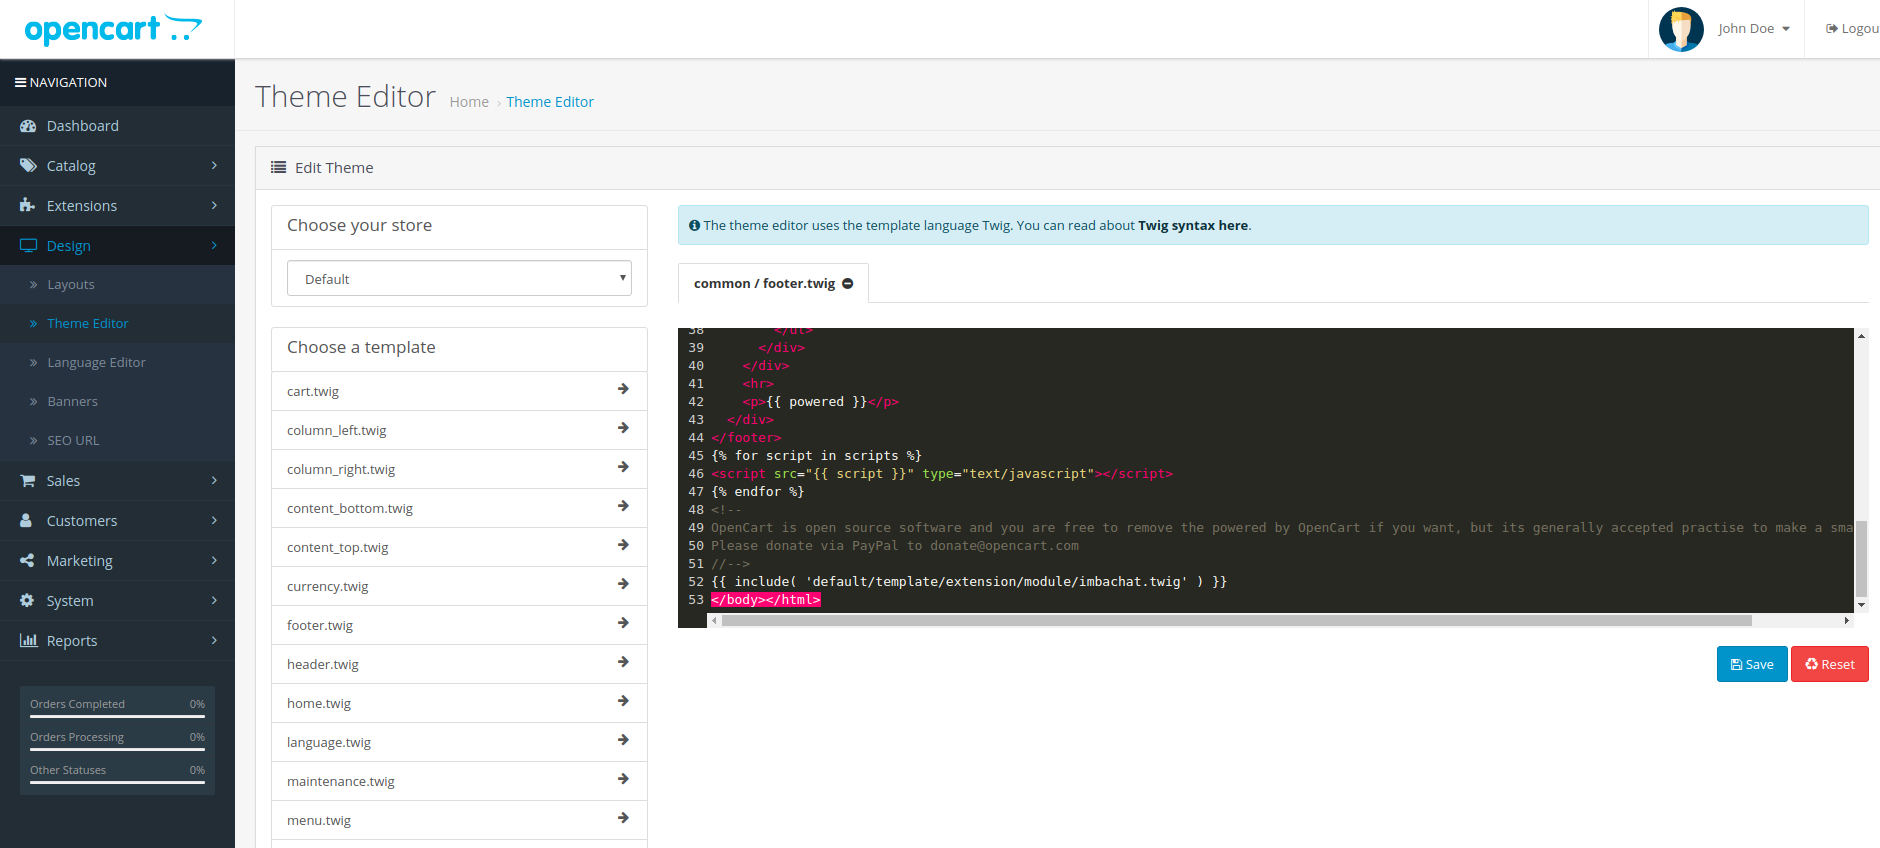Click the Design monitor icon

click(28, 246)
